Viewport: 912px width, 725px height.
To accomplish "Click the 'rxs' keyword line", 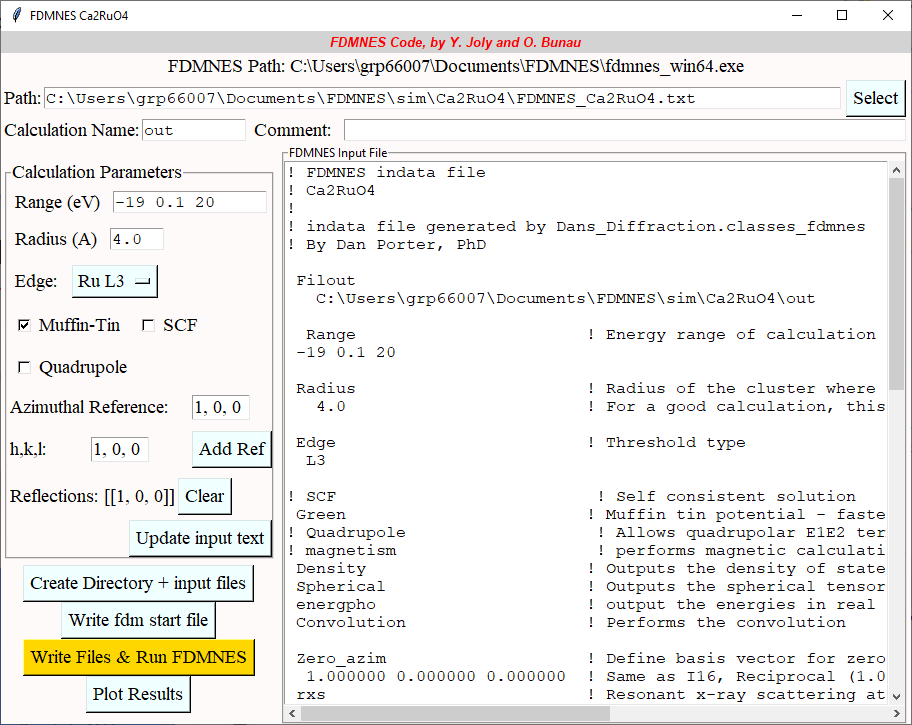I will click(311, 695).
